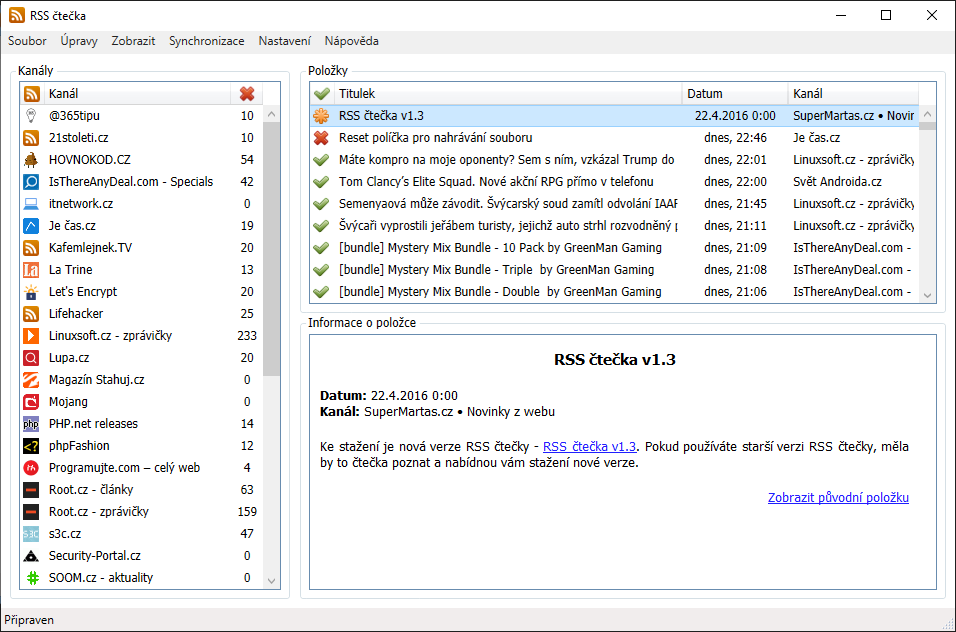Select the Mojang channel icon
This screenshot has height=632, width=956.
point(31,402)
